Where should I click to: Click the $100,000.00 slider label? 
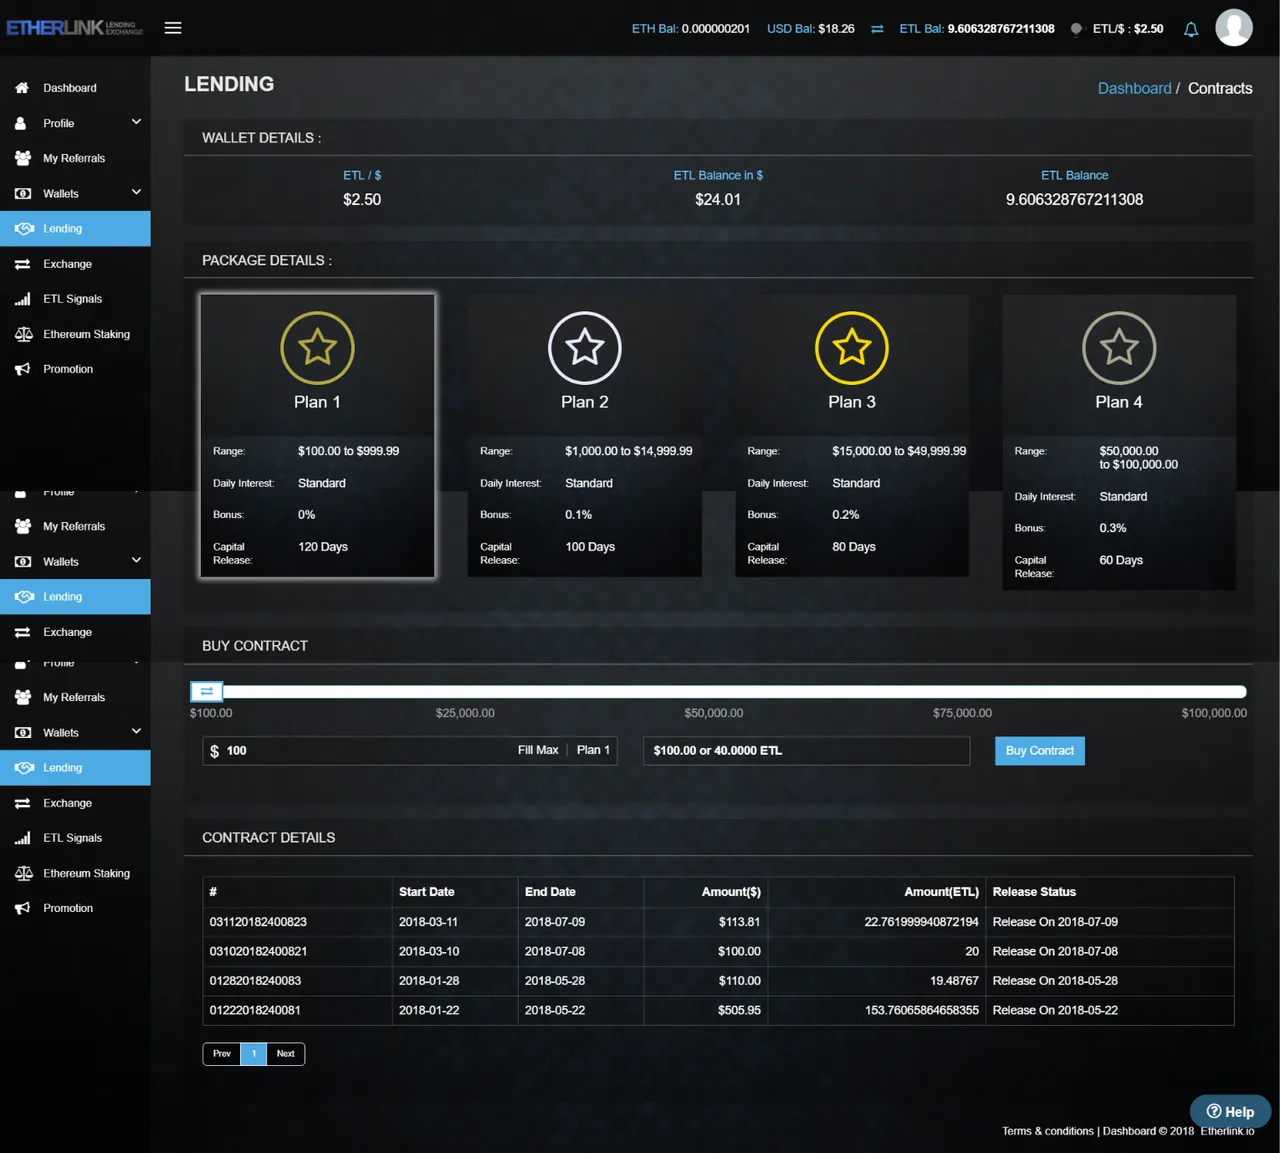pos(1214,713)
